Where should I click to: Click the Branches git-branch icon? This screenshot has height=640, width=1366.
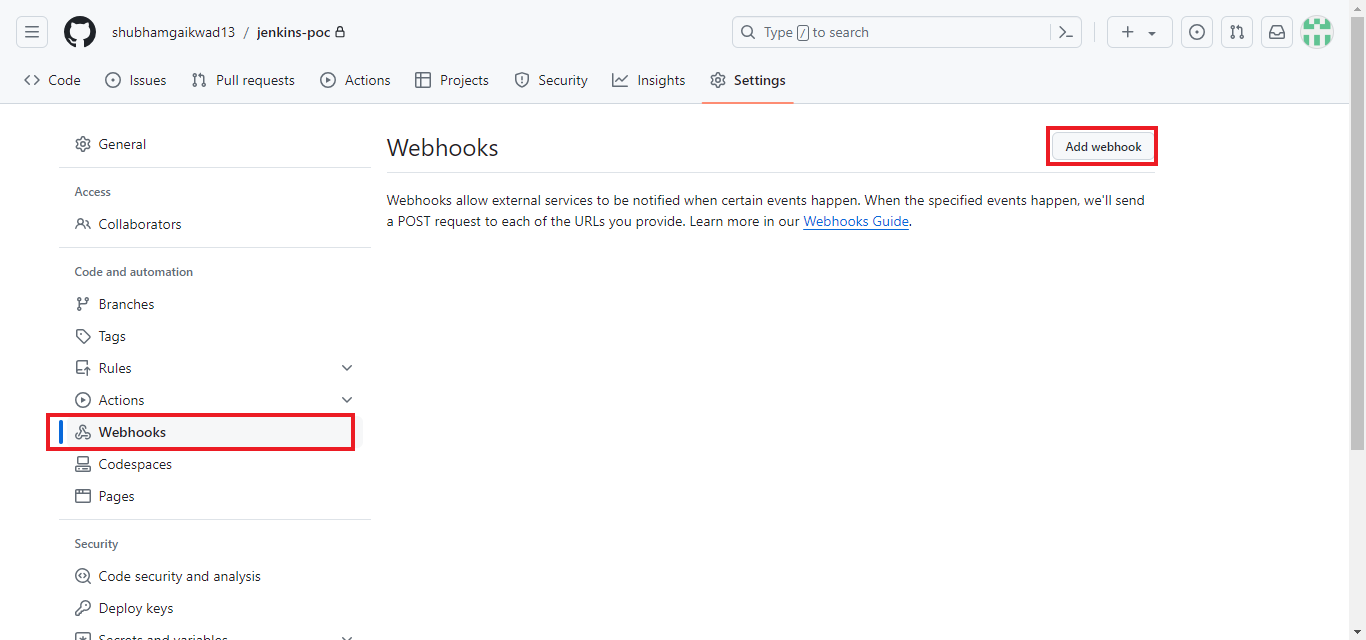pos(83,304)
